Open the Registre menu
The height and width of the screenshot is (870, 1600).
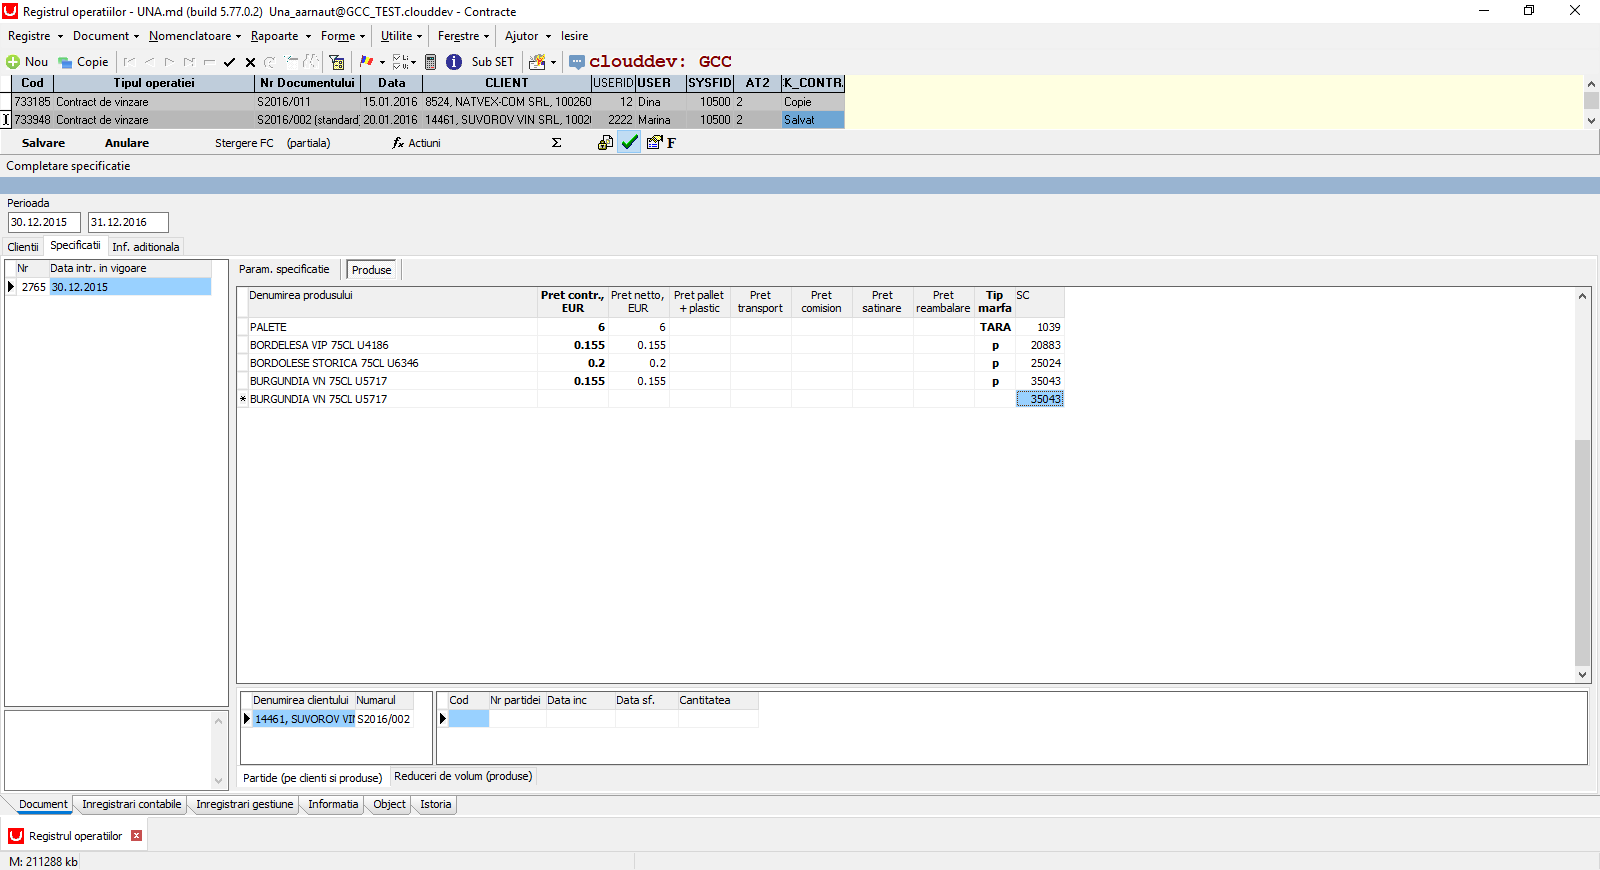[x=35, y=36]
